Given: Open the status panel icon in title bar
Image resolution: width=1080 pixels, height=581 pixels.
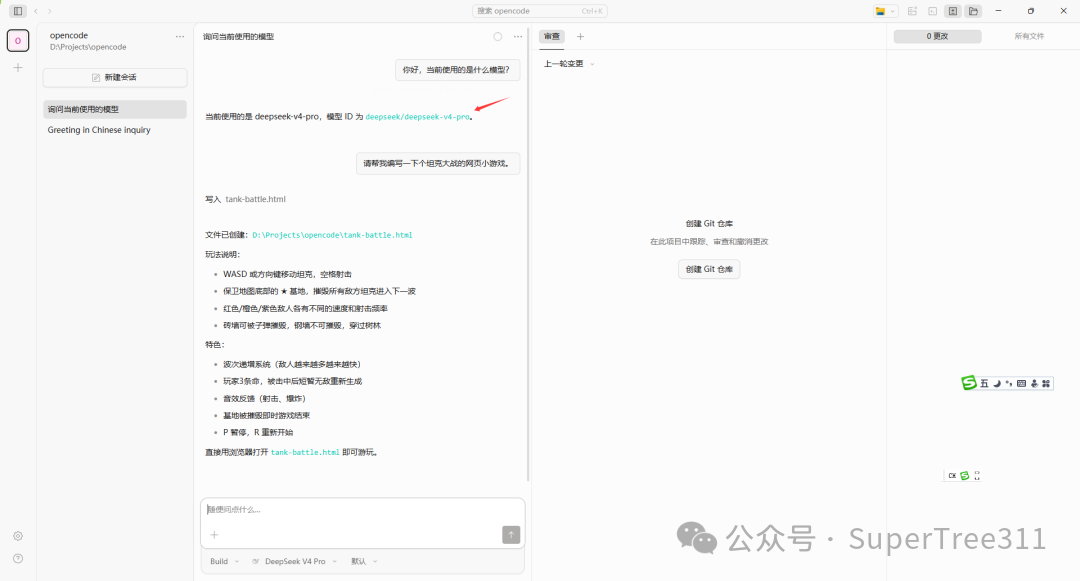Looking at the screenshot, I should pos(912,11).
